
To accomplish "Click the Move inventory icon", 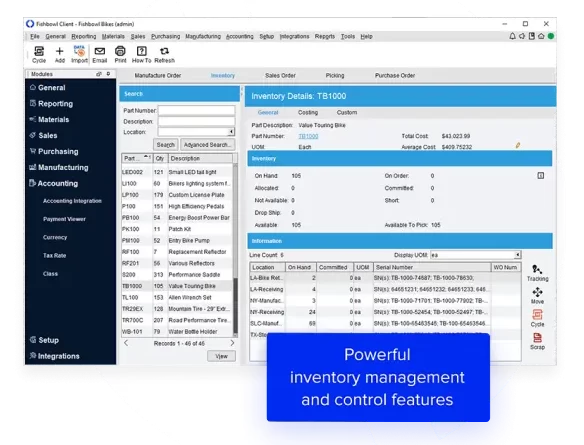I will (537, 296).
